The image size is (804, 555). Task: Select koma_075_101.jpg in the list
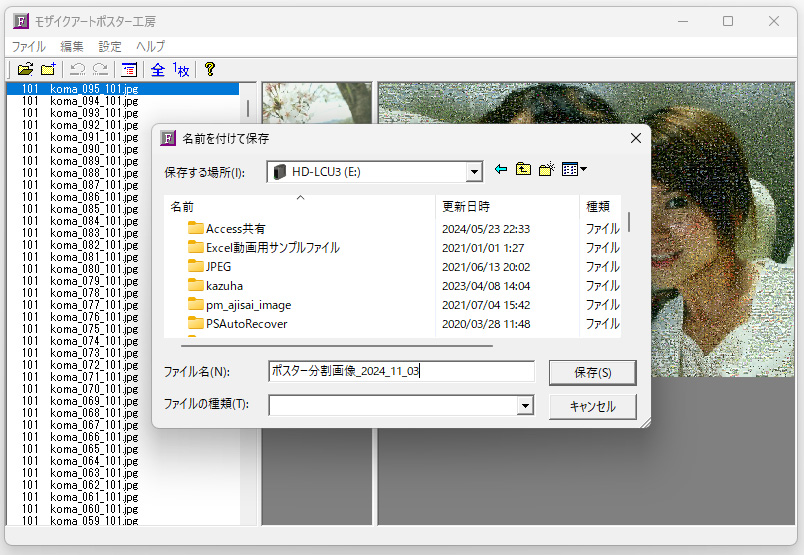(x=123, y=329)
